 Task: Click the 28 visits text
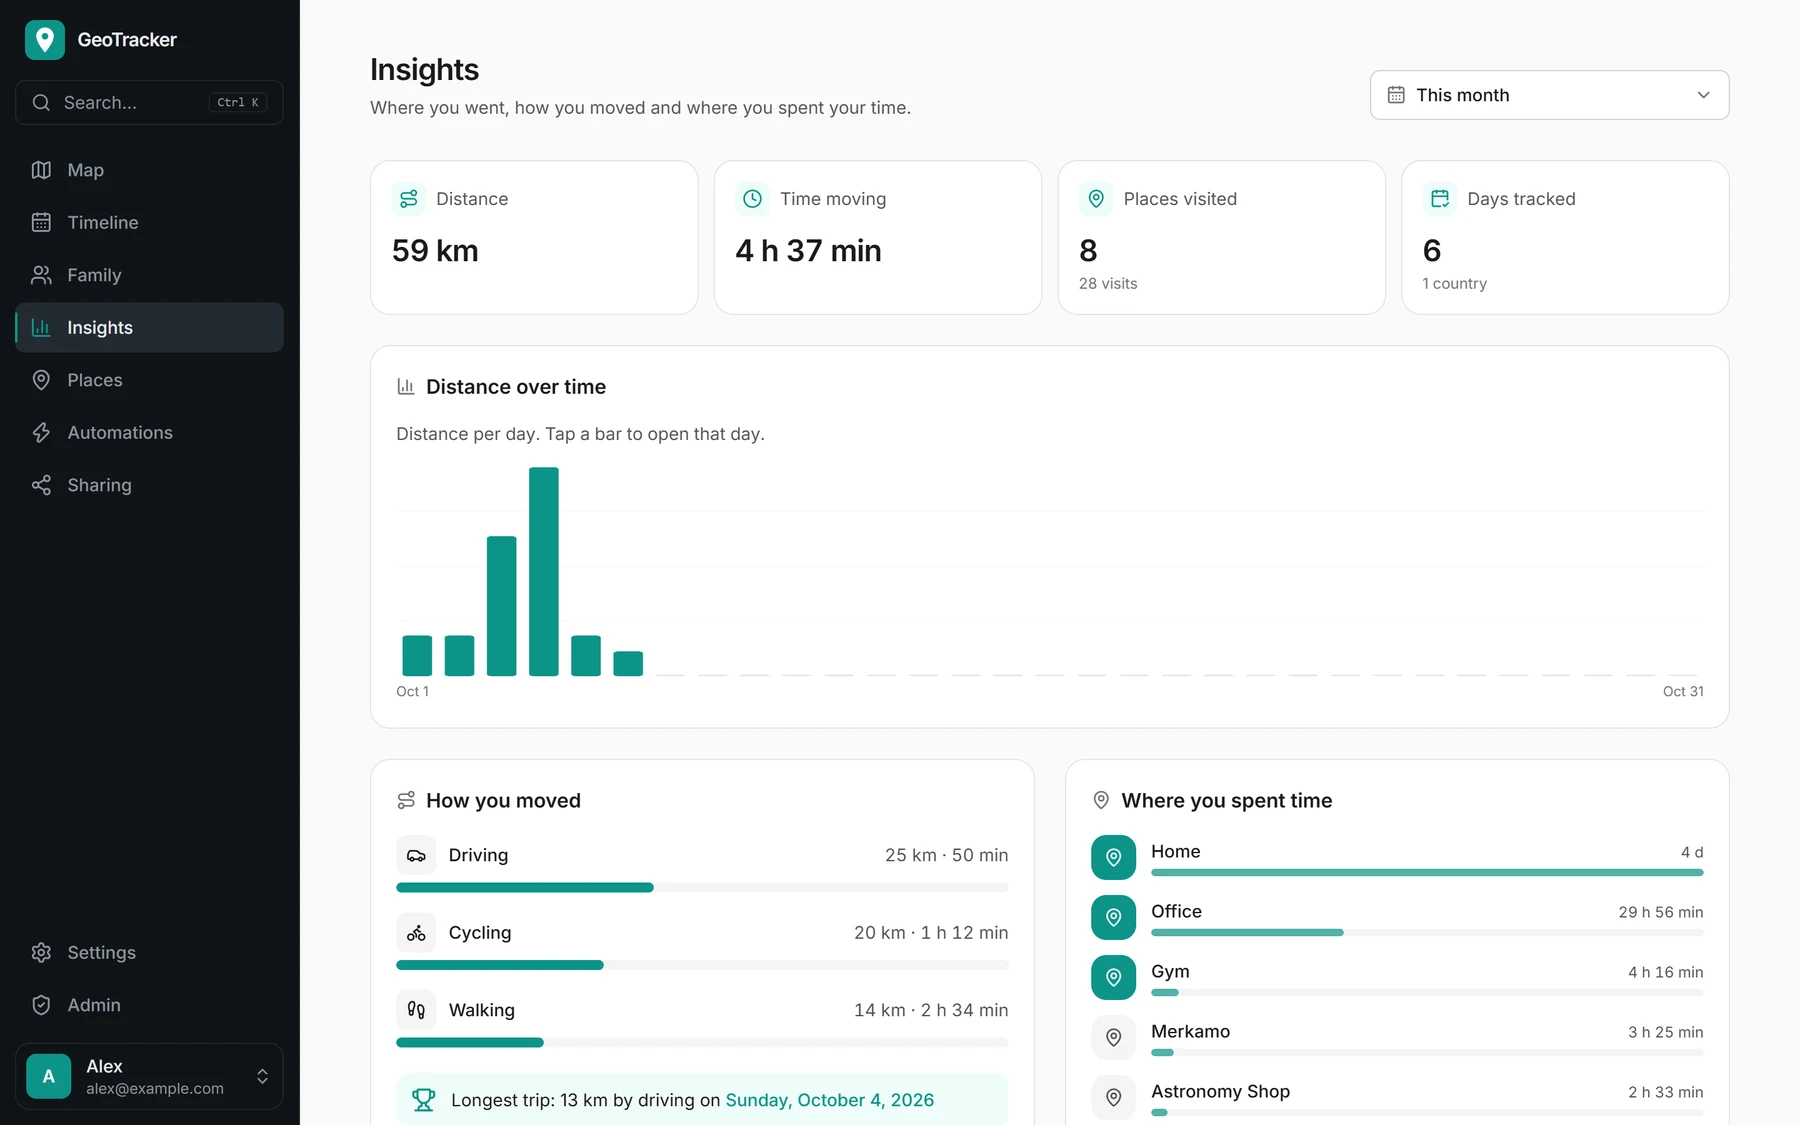pyautogui.click(x=1108, y=283)
